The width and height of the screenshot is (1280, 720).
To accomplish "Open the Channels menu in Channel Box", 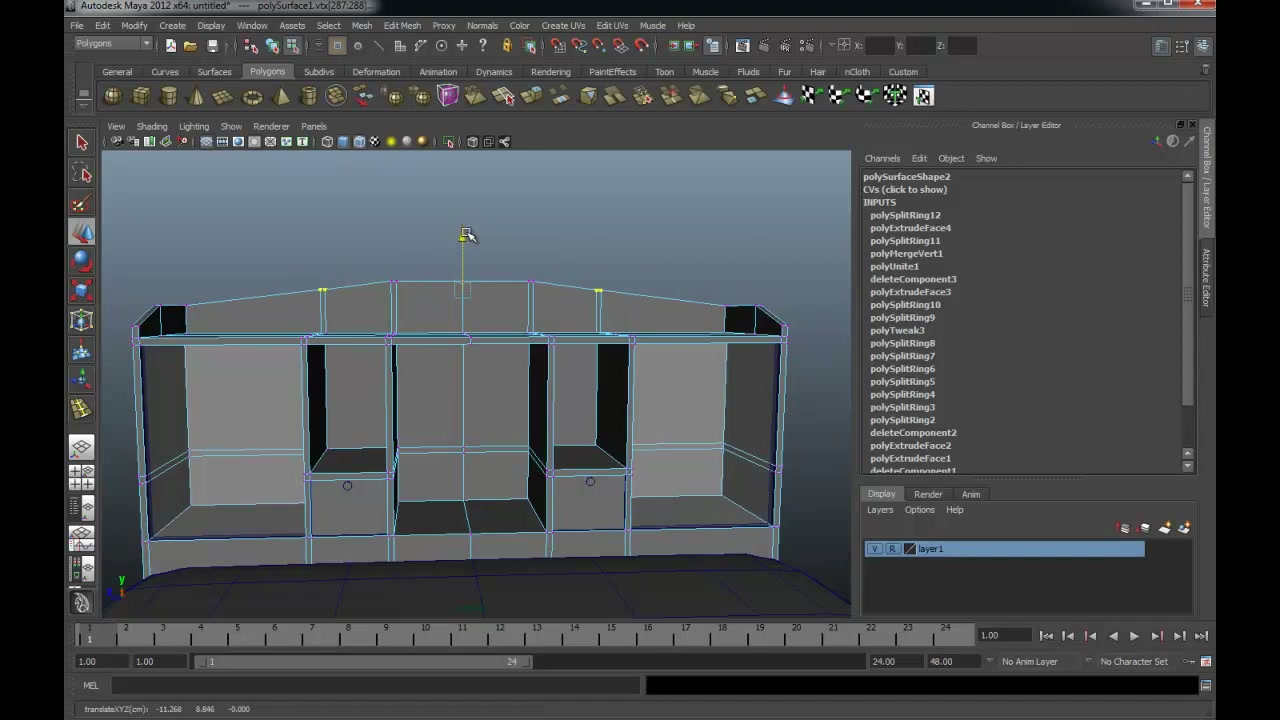I will tap(882, 158).
